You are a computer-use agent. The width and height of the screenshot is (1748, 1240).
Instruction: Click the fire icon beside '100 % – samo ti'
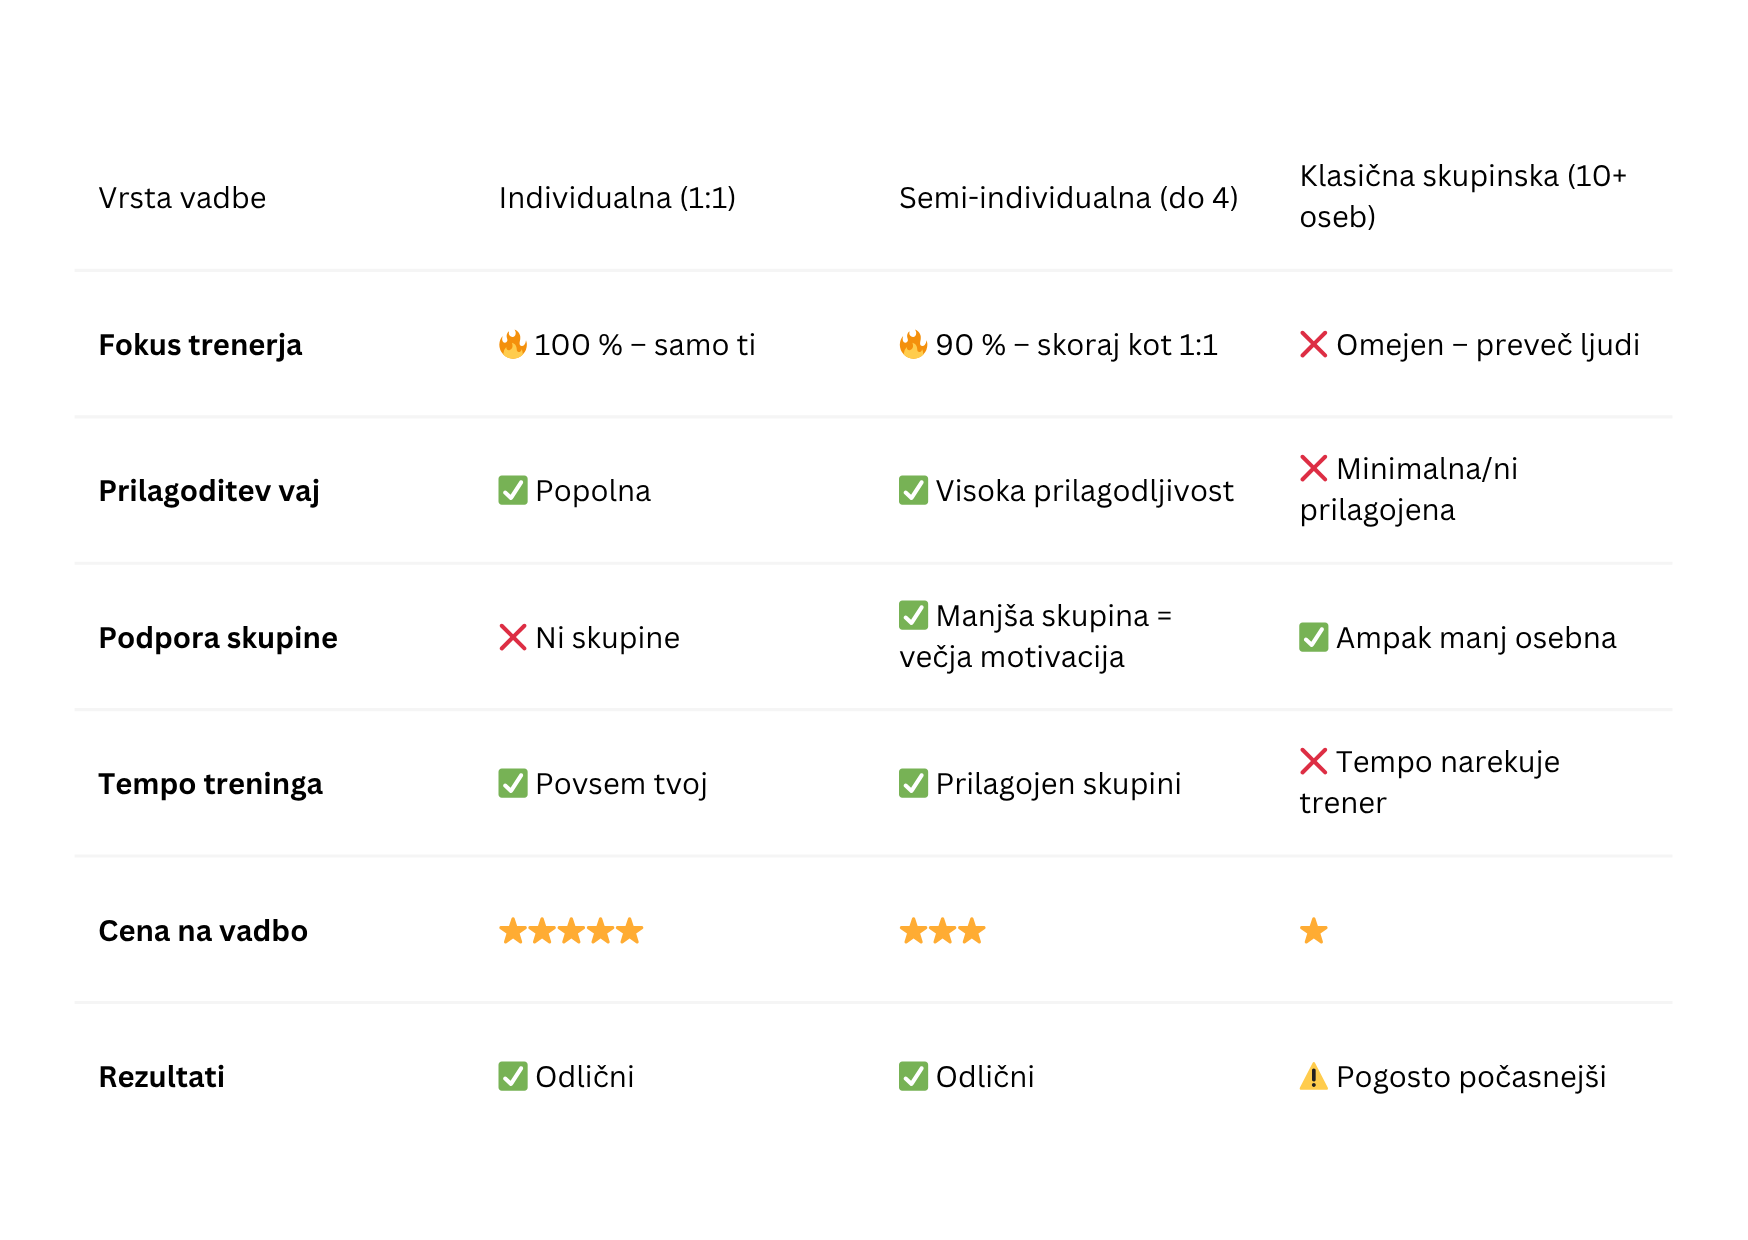(x=512, y=345)
